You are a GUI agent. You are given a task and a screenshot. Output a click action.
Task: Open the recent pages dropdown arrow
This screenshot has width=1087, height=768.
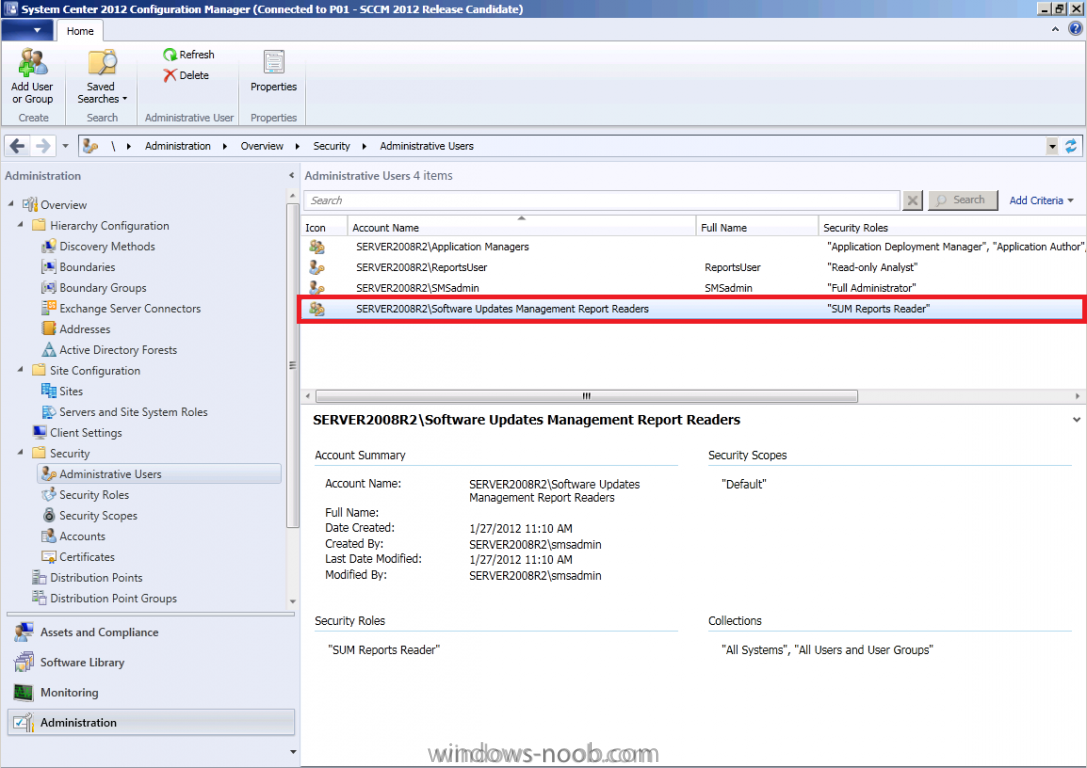[x=65, y=146]
